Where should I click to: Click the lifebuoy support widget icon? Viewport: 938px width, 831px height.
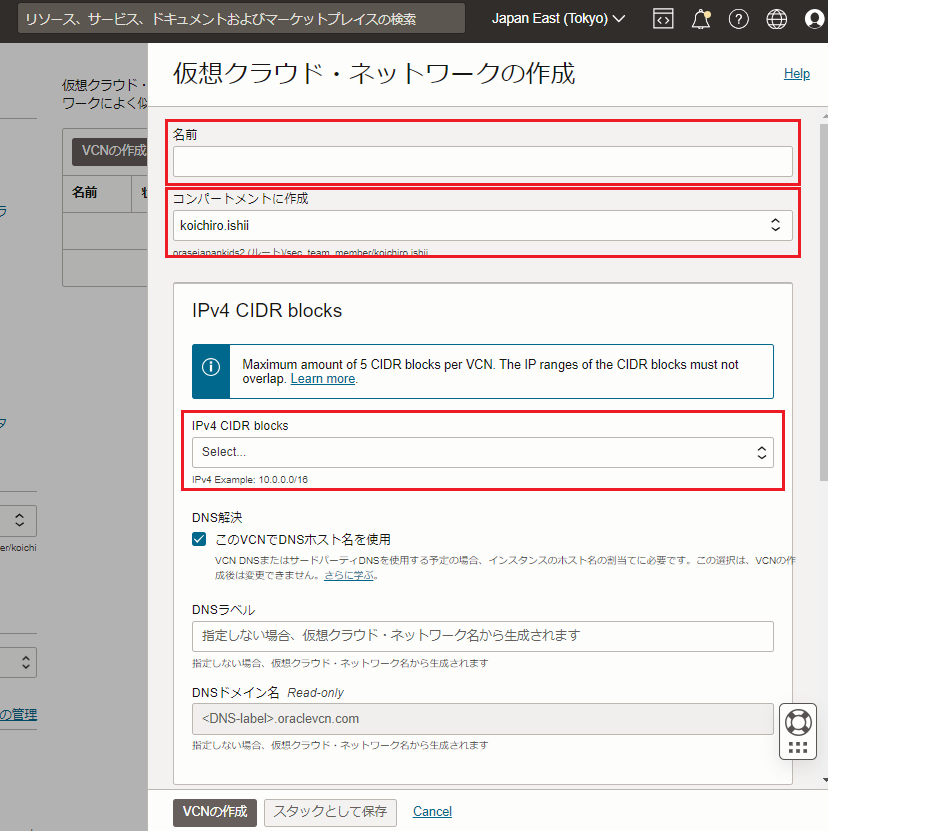point(798,721)
